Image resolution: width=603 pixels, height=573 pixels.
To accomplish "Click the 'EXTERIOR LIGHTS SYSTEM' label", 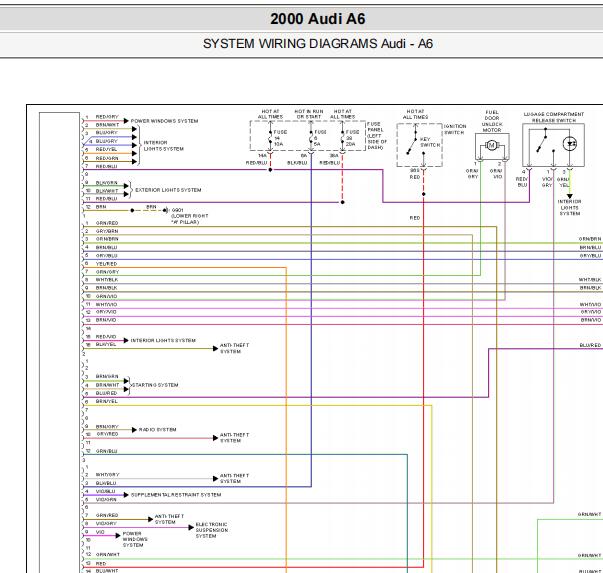I will tap(168, 190).
